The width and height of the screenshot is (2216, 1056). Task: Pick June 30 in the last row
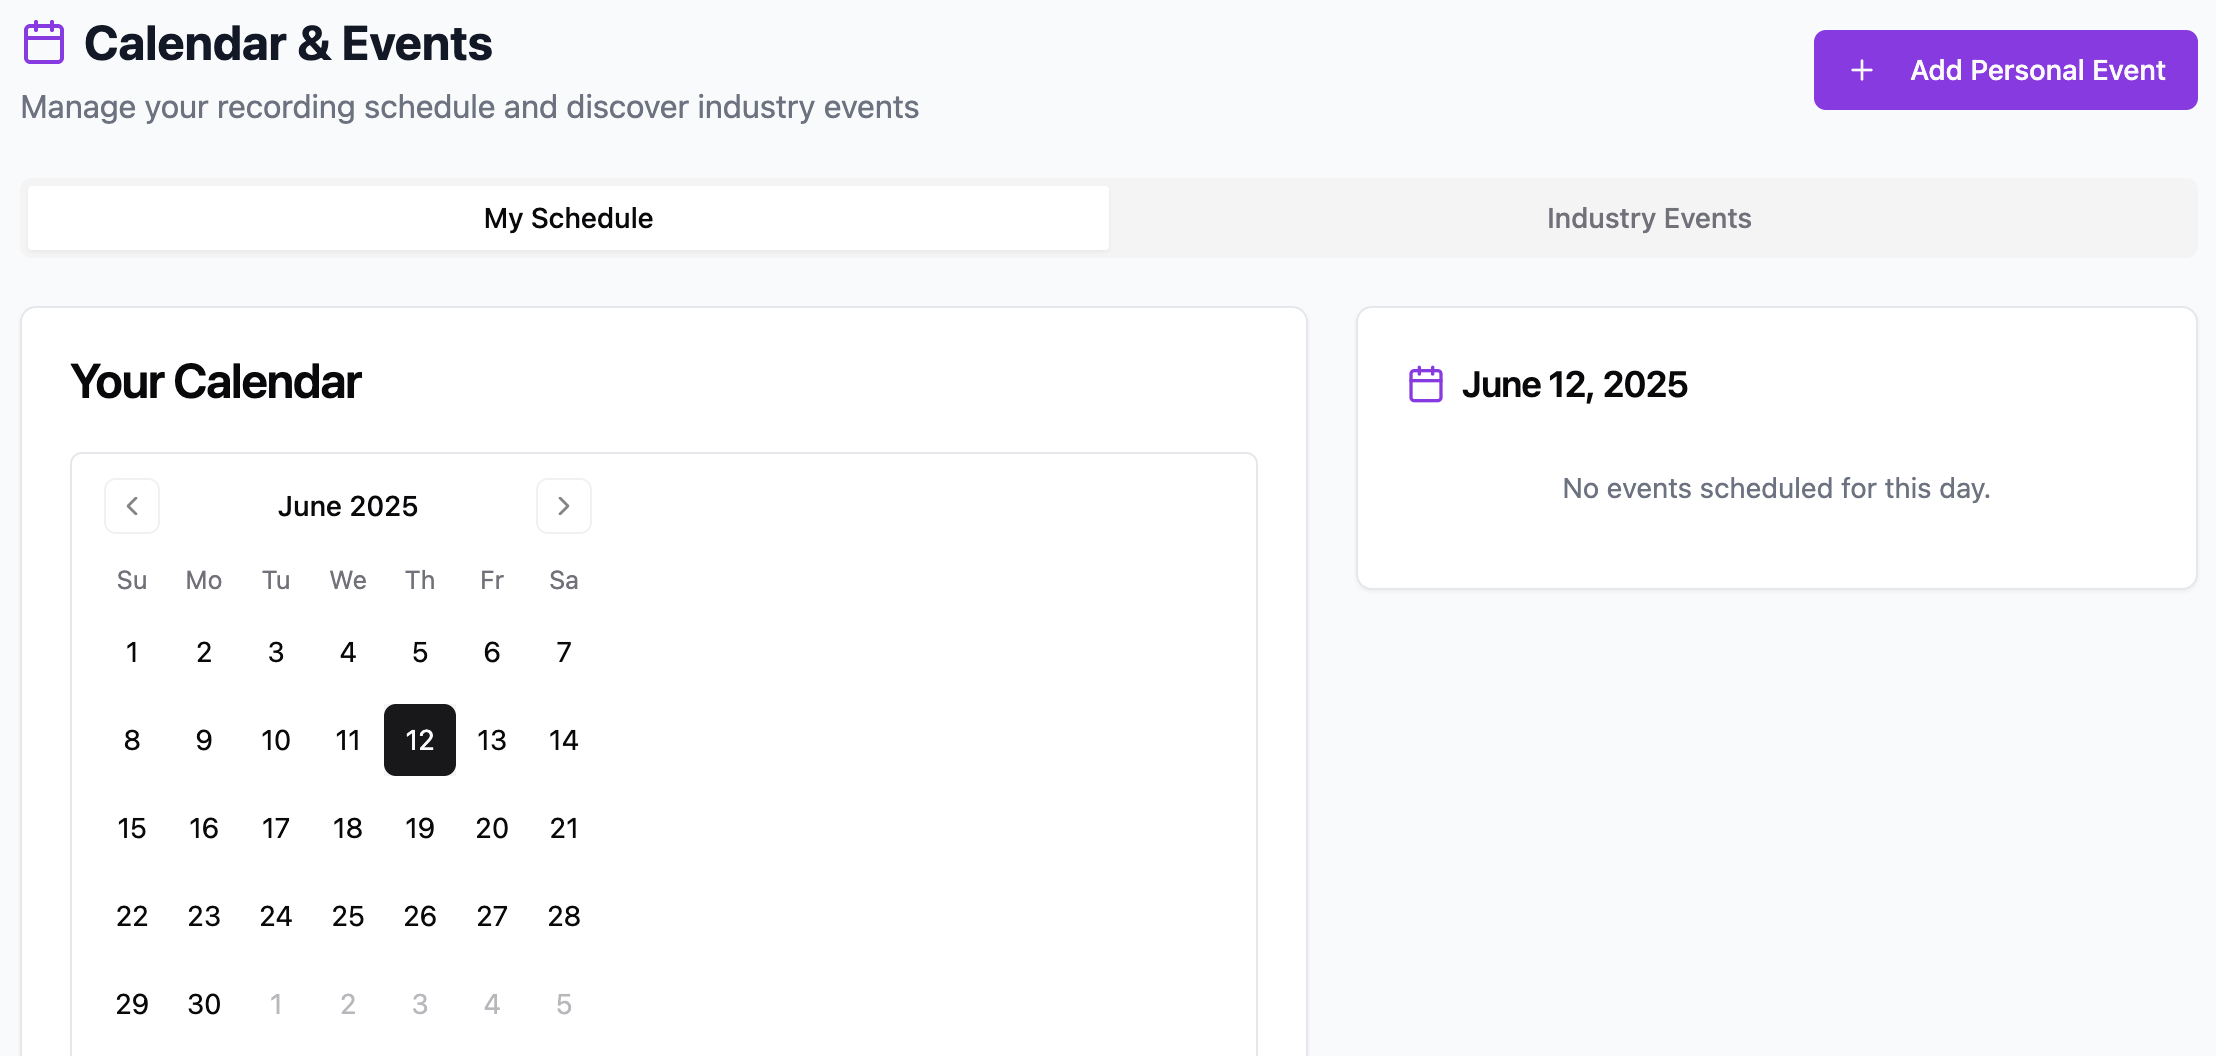(x=204, y=1004)
